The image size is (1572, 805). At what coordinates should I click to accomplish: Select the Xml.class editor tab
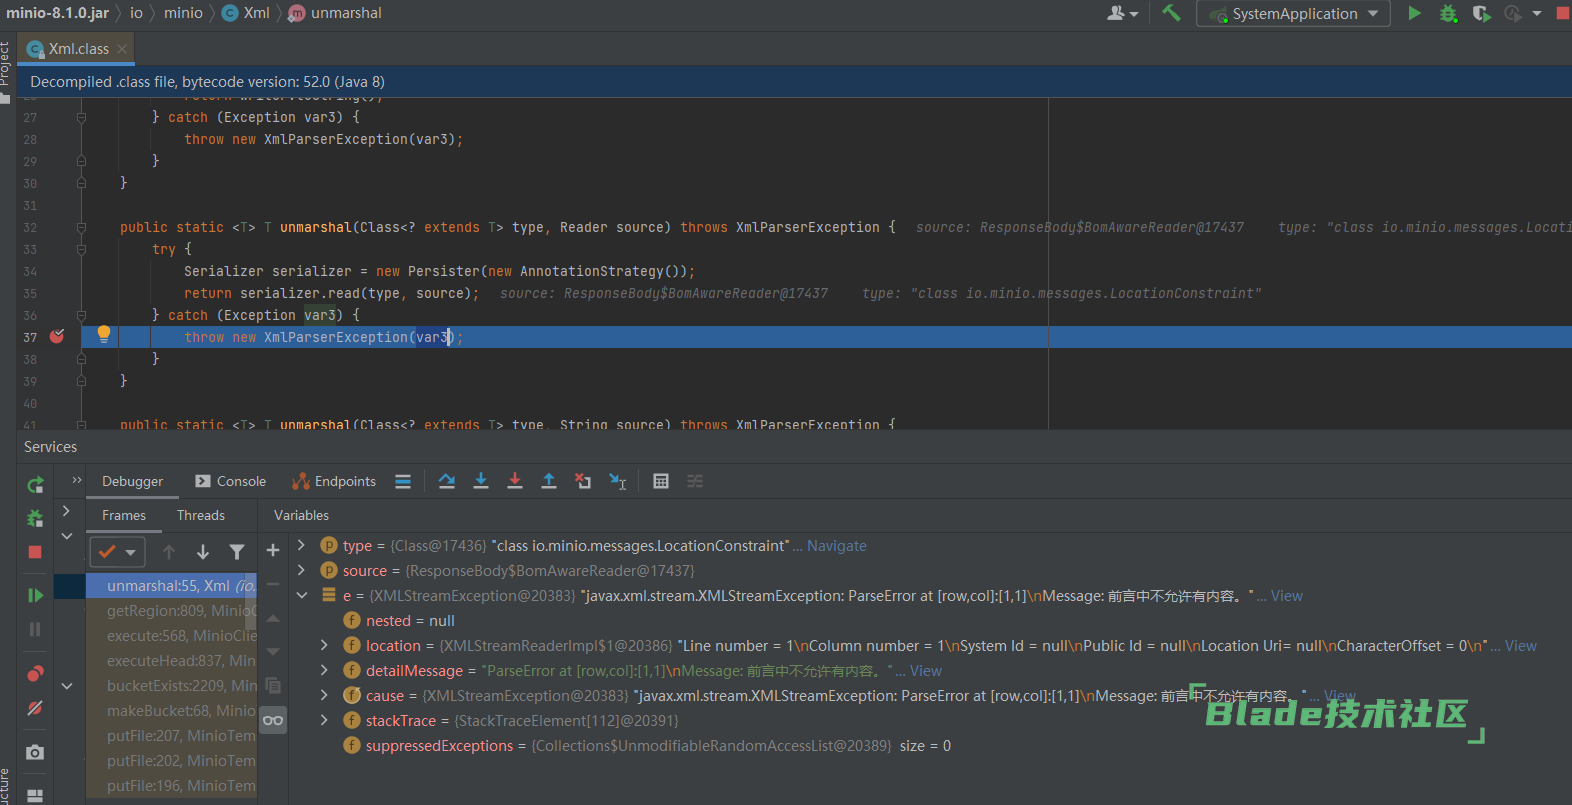pos(78,49)
